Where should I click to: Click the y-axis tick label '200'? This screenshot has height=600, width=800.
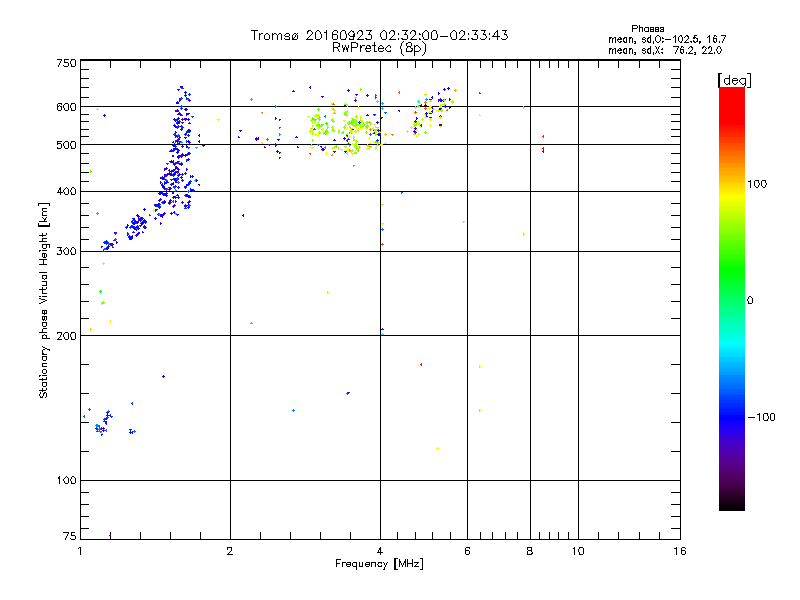66,336
